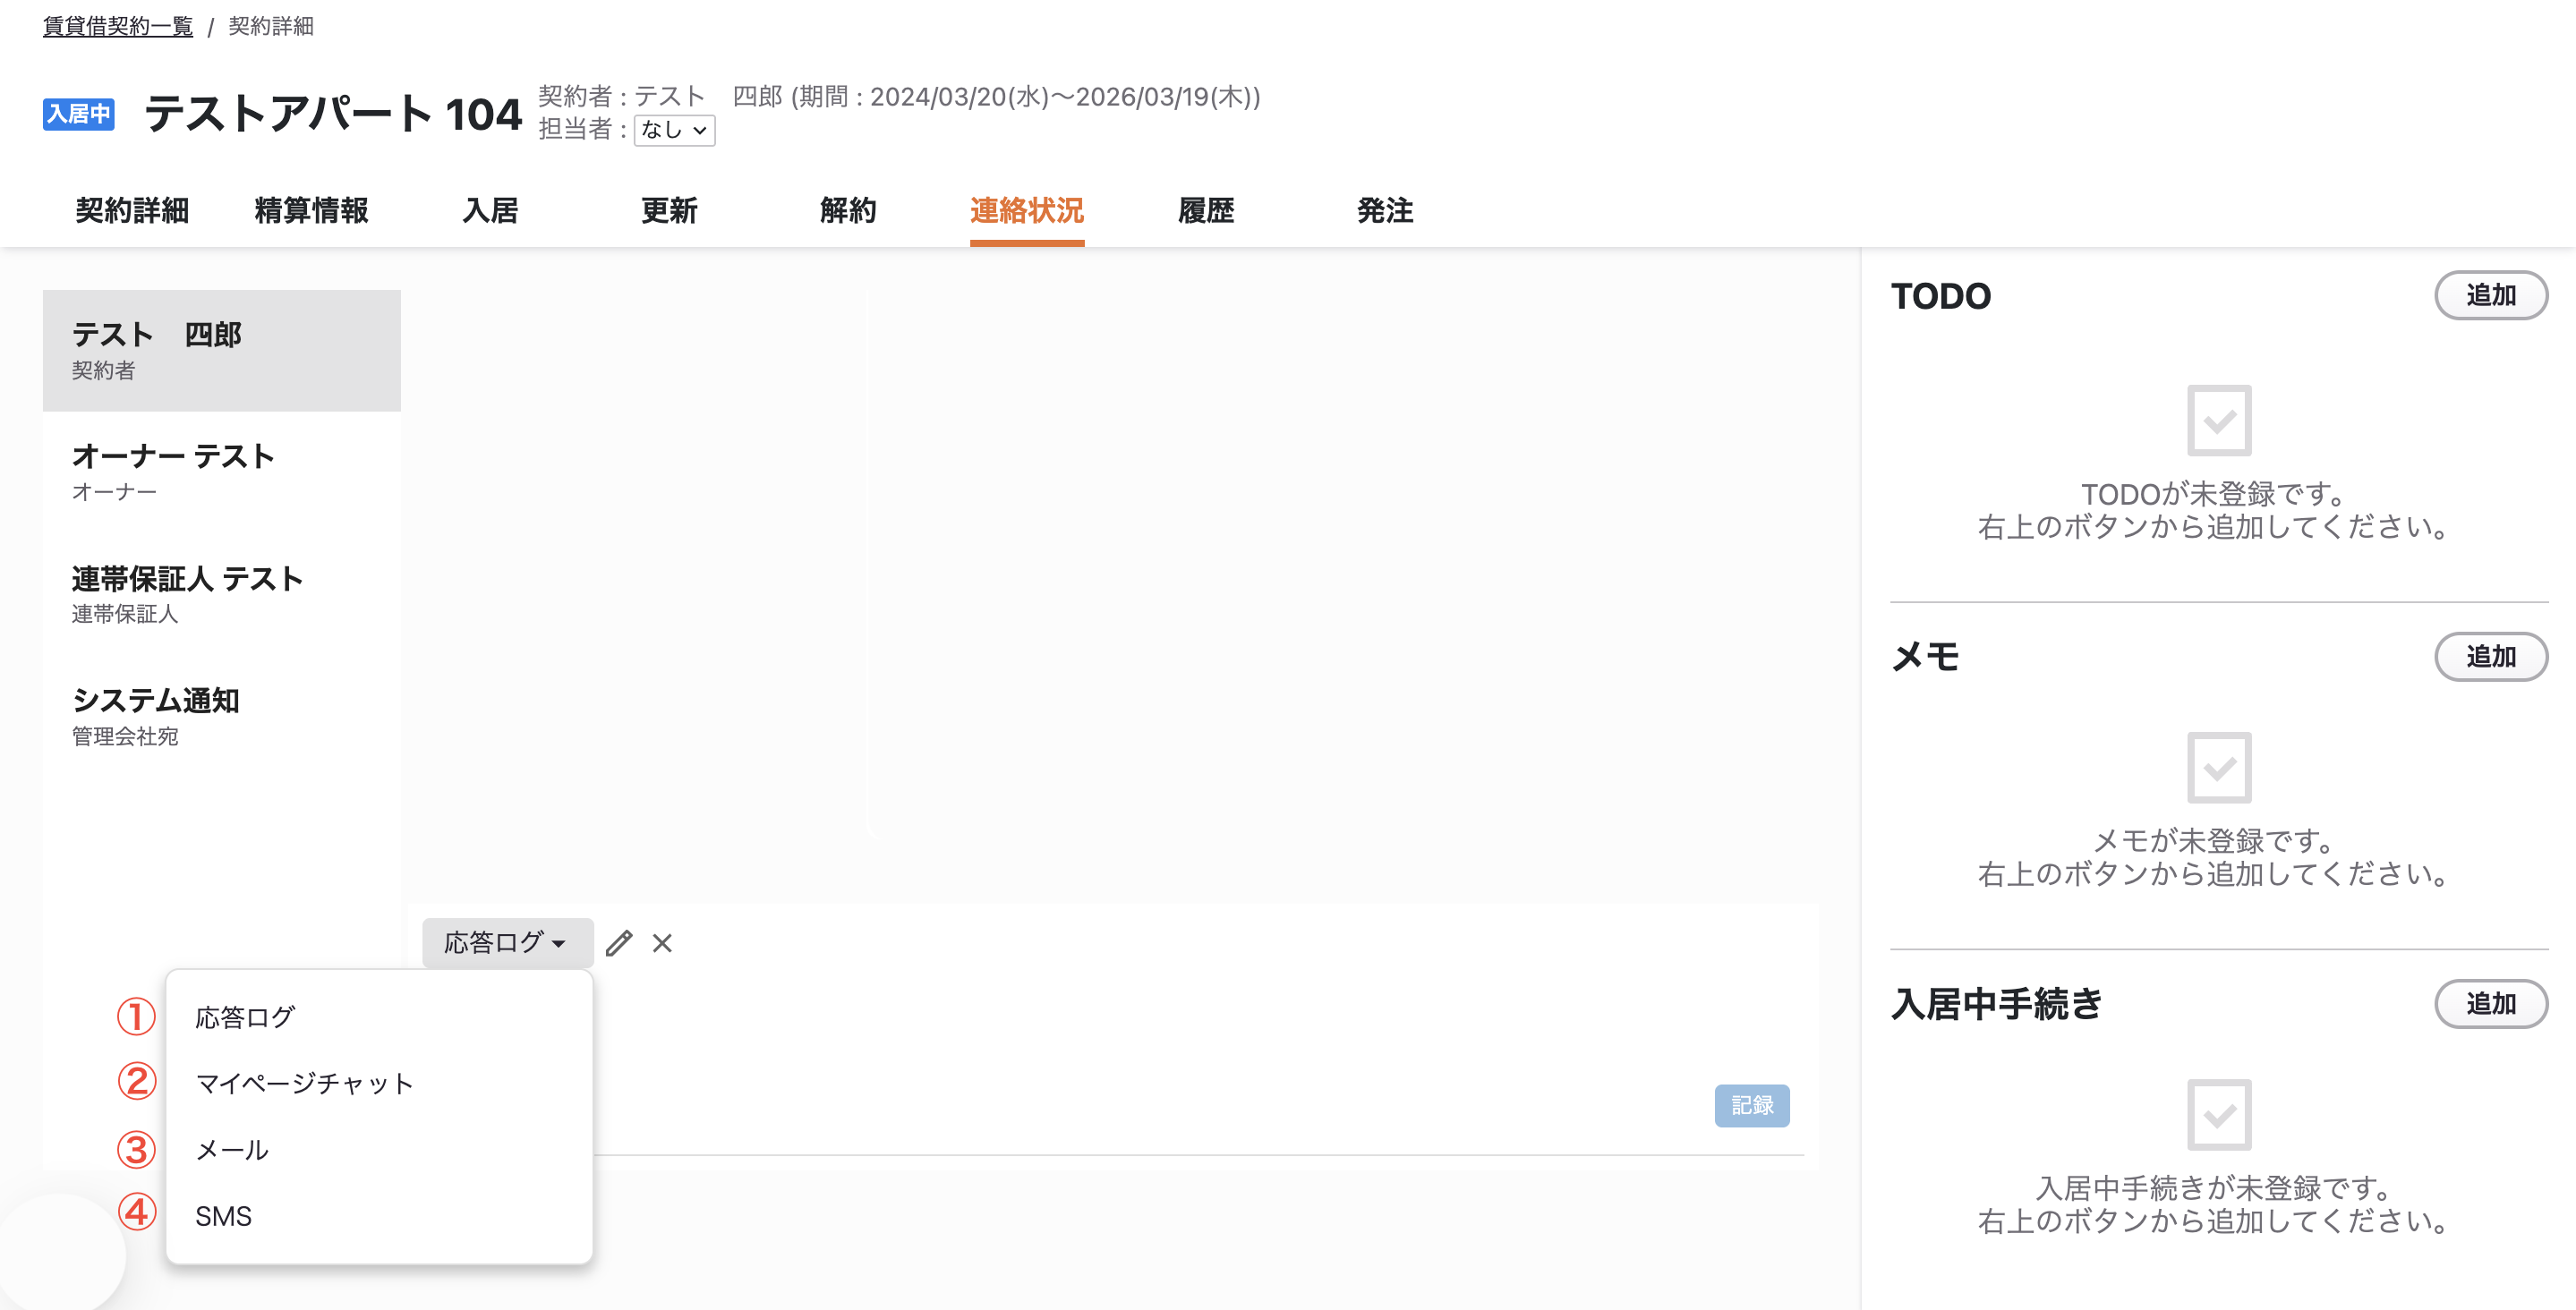Click the 記録 button

(x=1752, y=1105)
